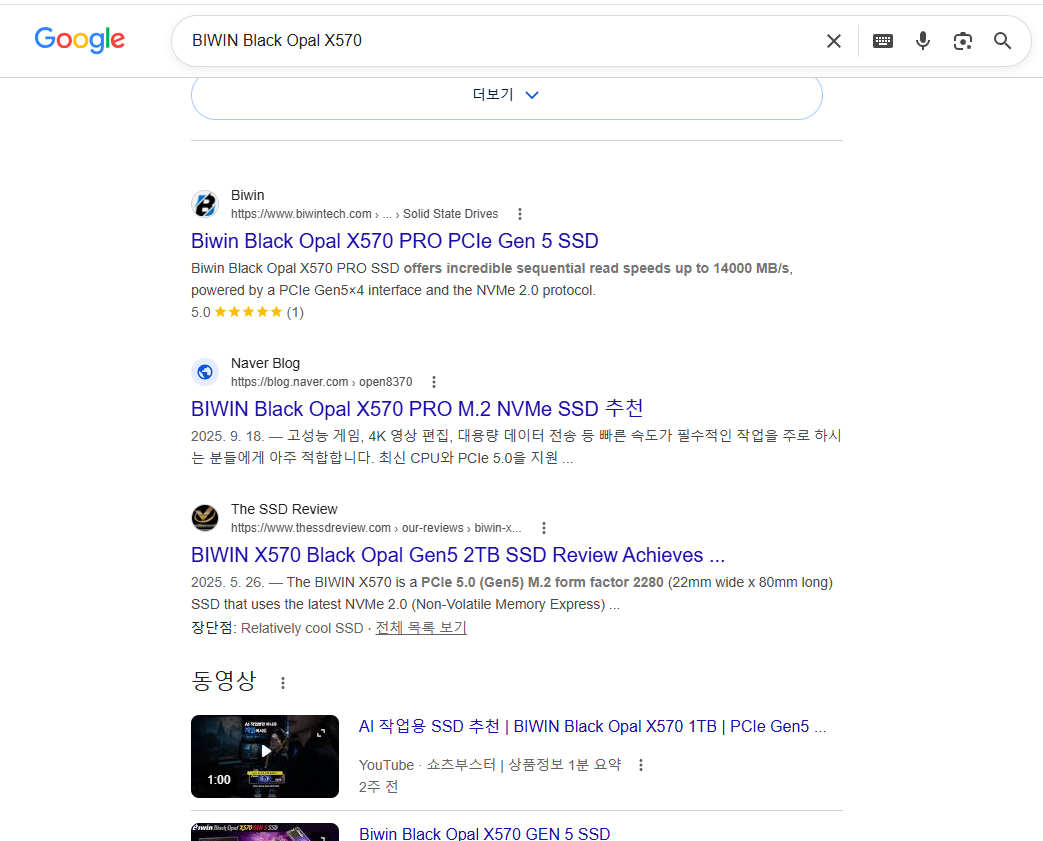This screenshot has width=1043, height=841.
Task: Open the on-screen keyboard input tool
Action: point(883,41)
